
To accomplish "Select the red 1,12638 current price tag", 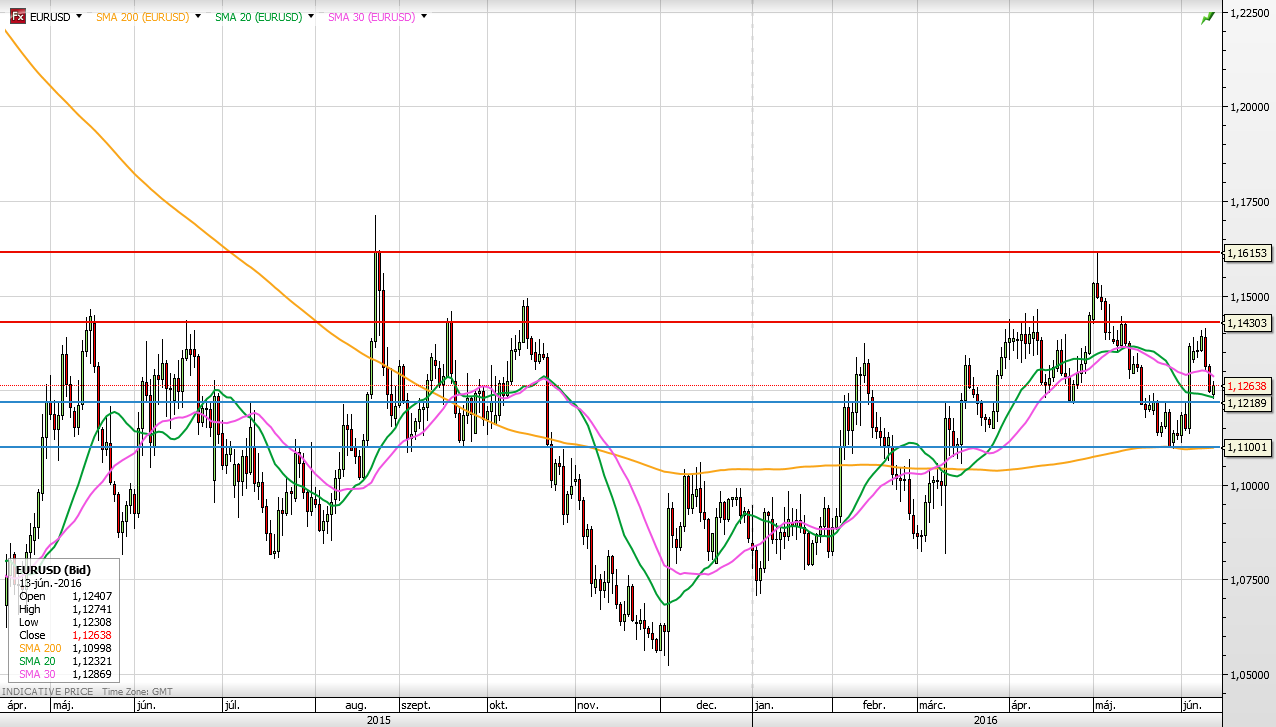I will coord(1248,385).
